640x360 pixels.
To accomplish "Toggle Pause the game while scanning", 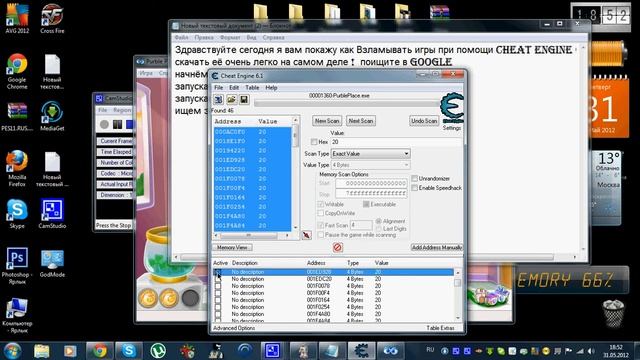I will coord(320,235).
